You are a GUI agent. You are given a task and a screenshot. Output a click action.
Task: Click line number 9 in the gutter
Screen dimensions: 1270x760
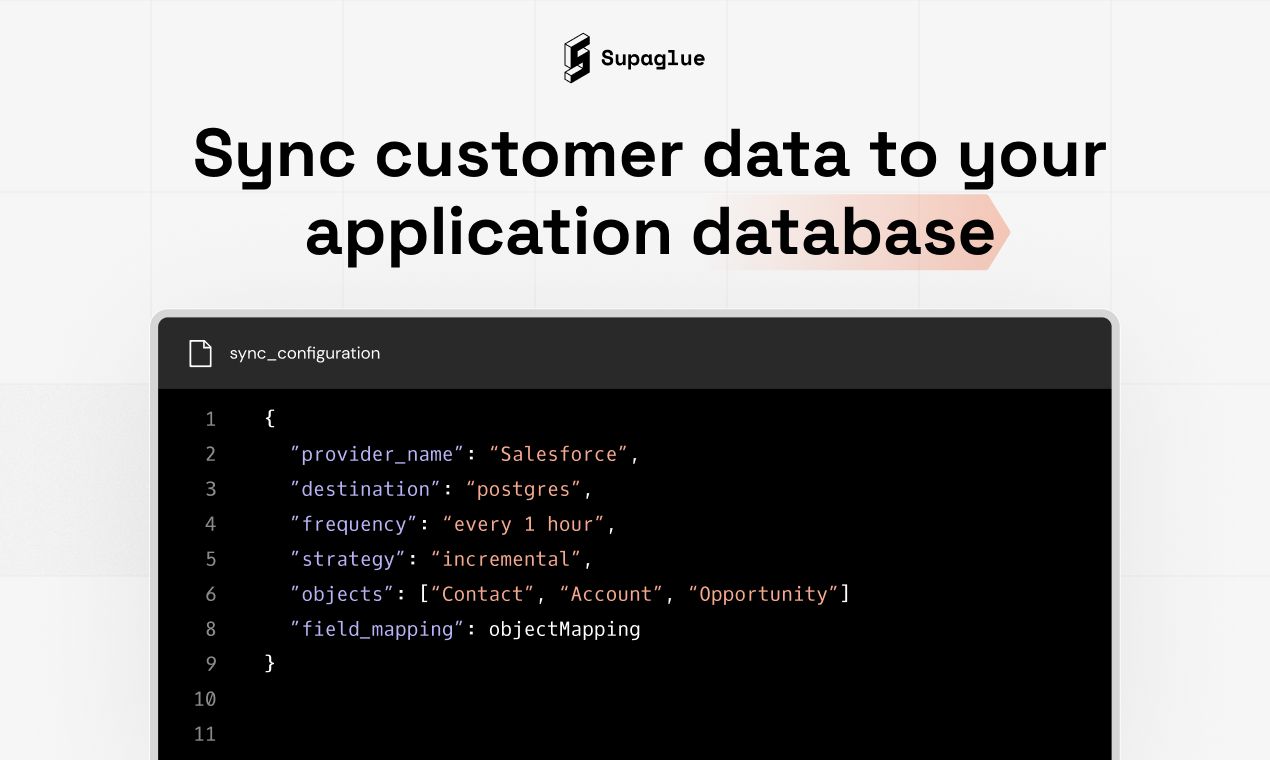pyautogui.click(x=210, y=664)
